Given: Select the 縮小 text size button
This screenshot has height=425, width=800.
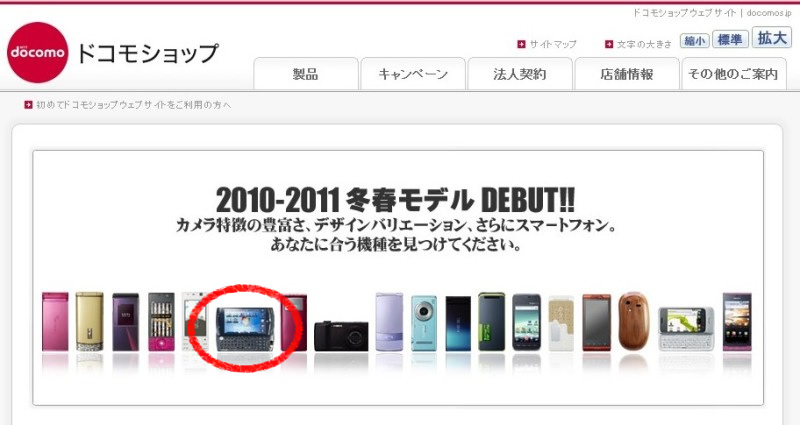Looking at the screenshot, I should tap(694, 40).
